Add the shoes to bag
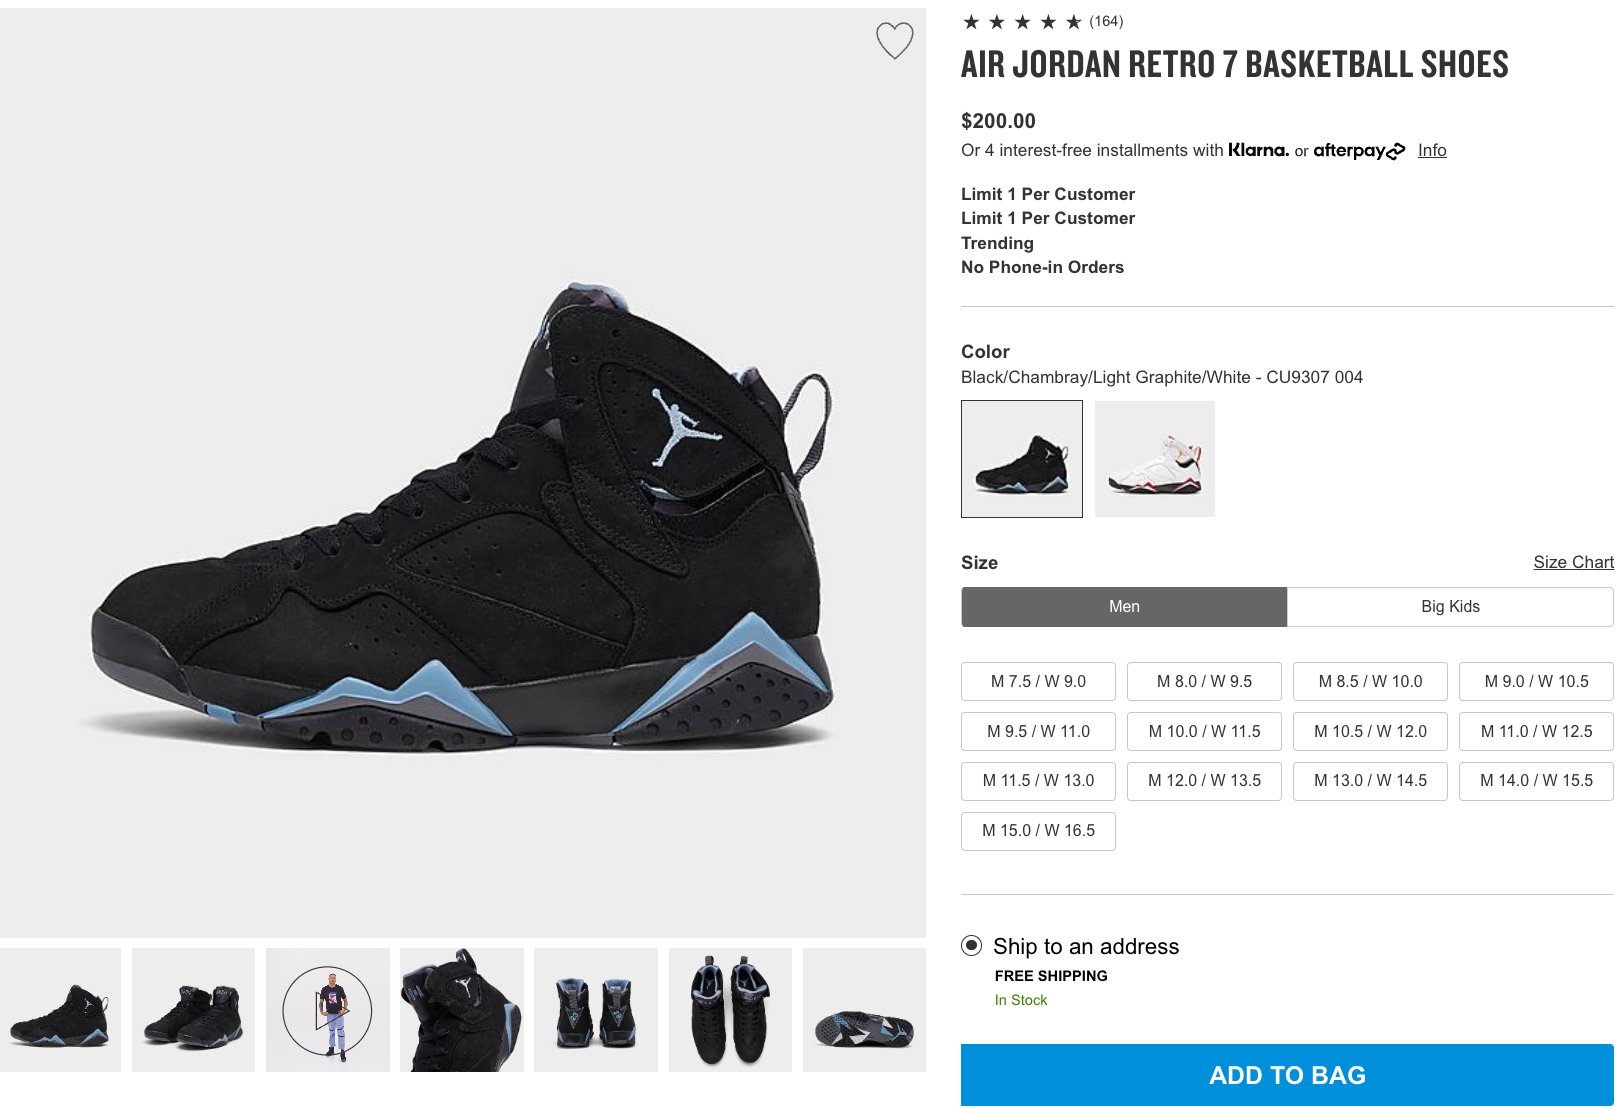 click(1287, 1075)
